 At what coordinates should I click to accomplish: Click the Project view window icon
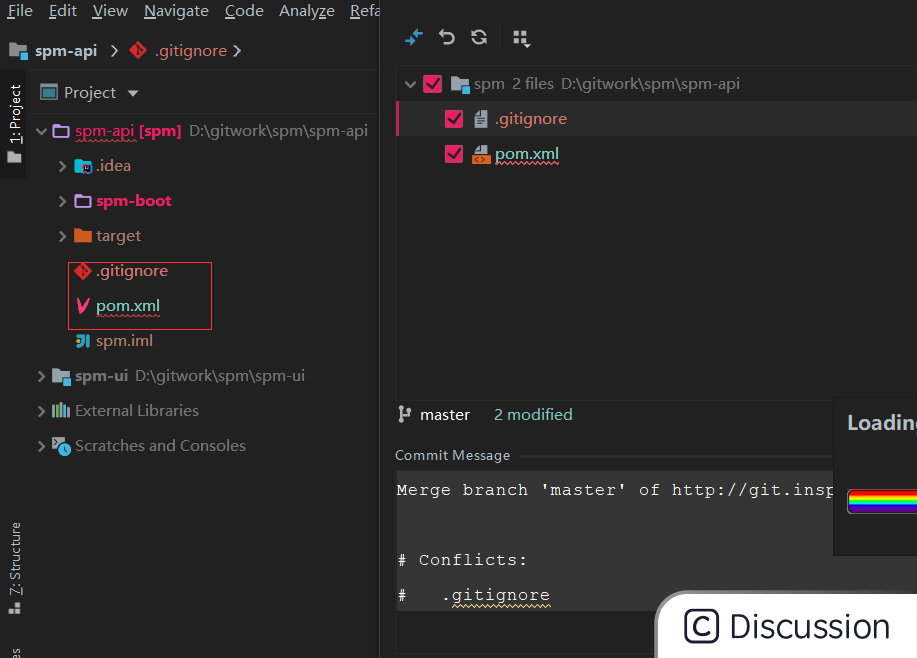pyautogui.click(x=49, y=92)
